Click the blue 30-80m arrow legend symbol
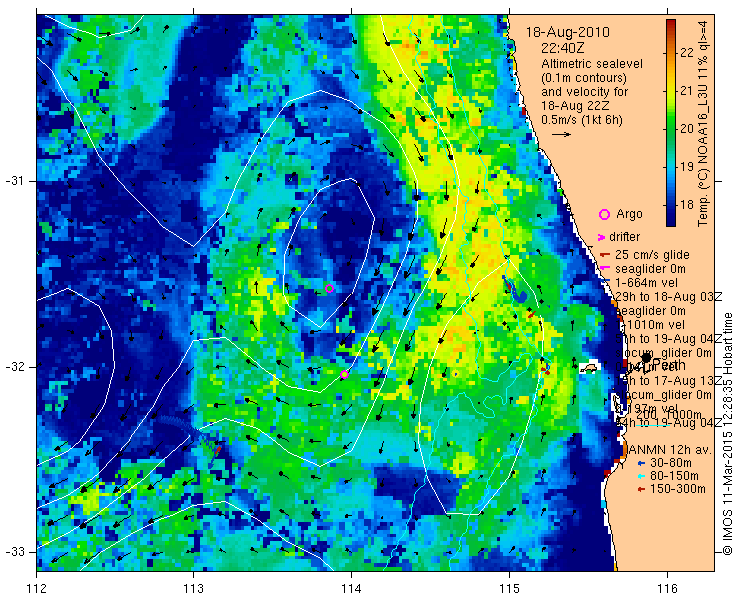 tap(641, 464)
